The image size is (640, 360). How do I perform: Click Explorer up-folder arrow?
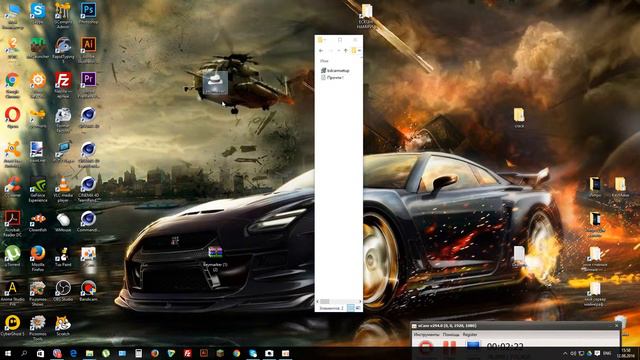(x=345, y=51)
